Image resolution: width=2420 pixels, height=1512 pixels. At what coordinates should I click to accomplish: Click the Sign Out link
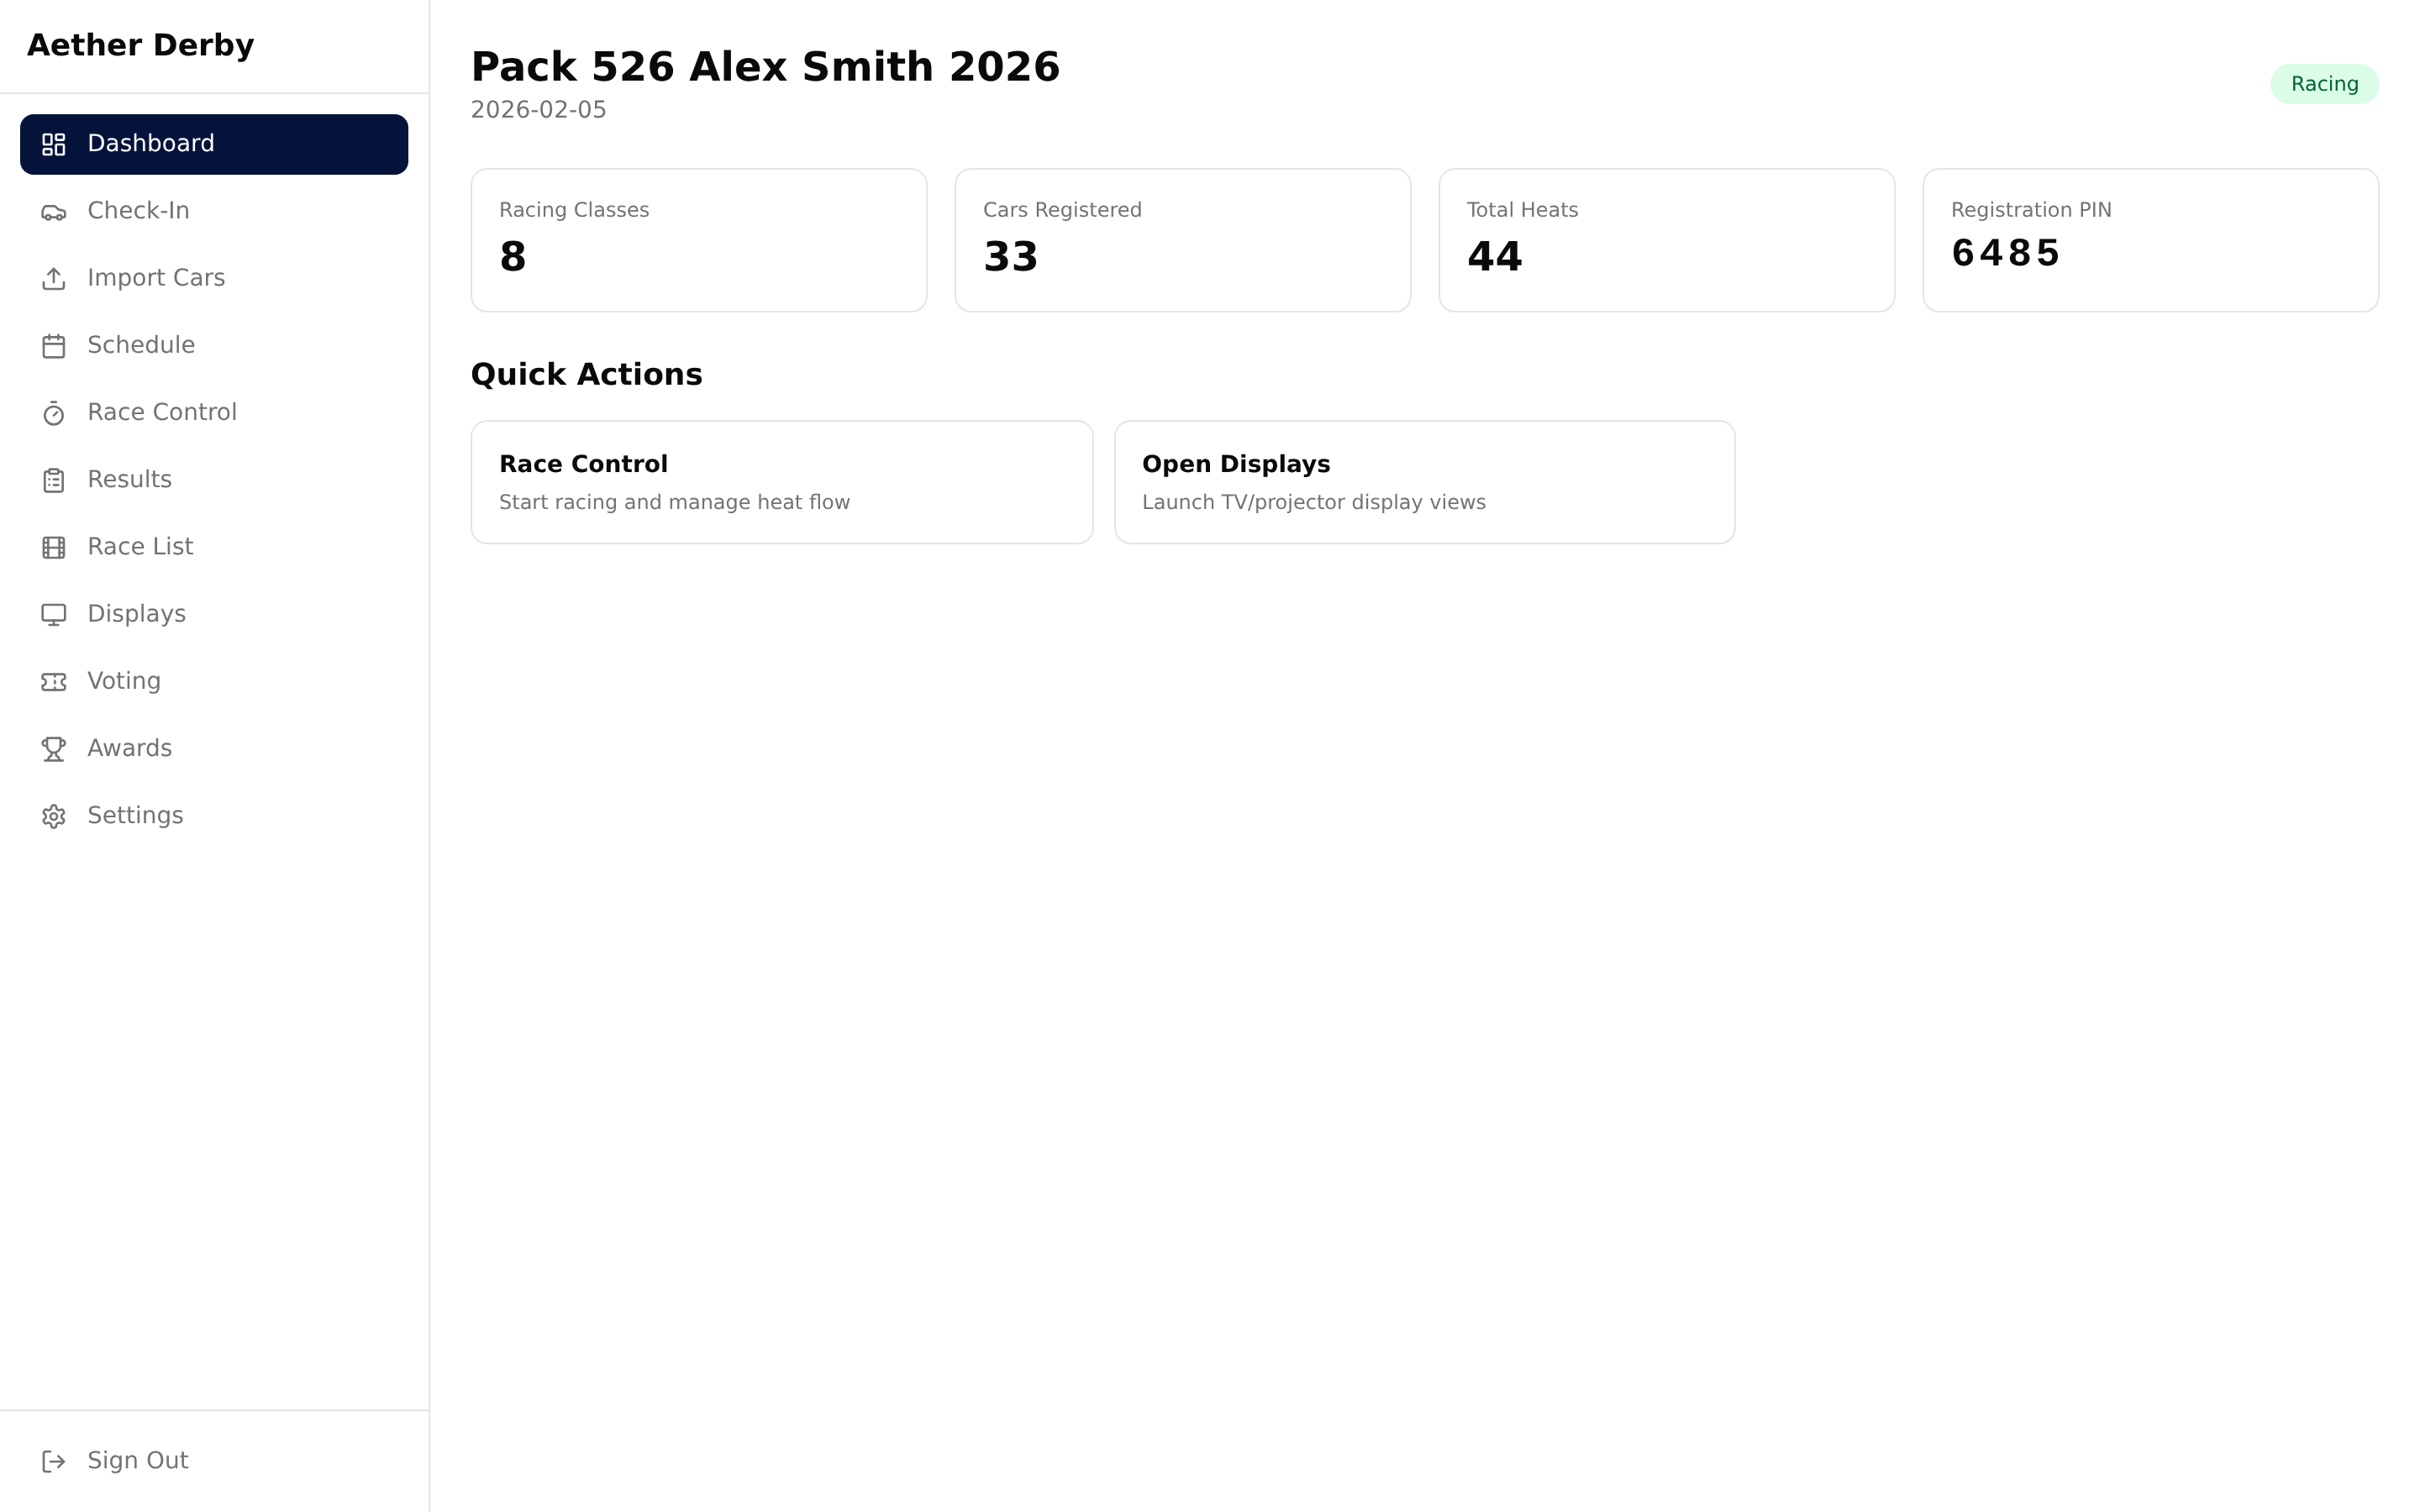click(x=138, y=1461)
